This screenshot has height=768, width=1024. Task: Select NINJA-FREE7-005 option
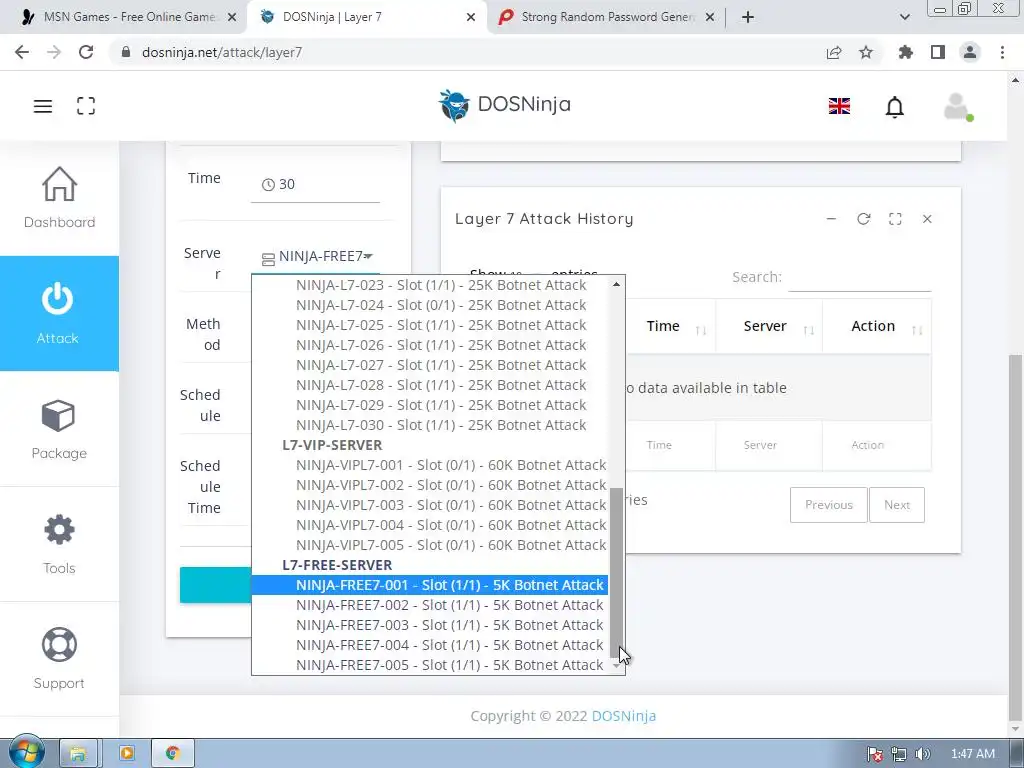(430, 665)
